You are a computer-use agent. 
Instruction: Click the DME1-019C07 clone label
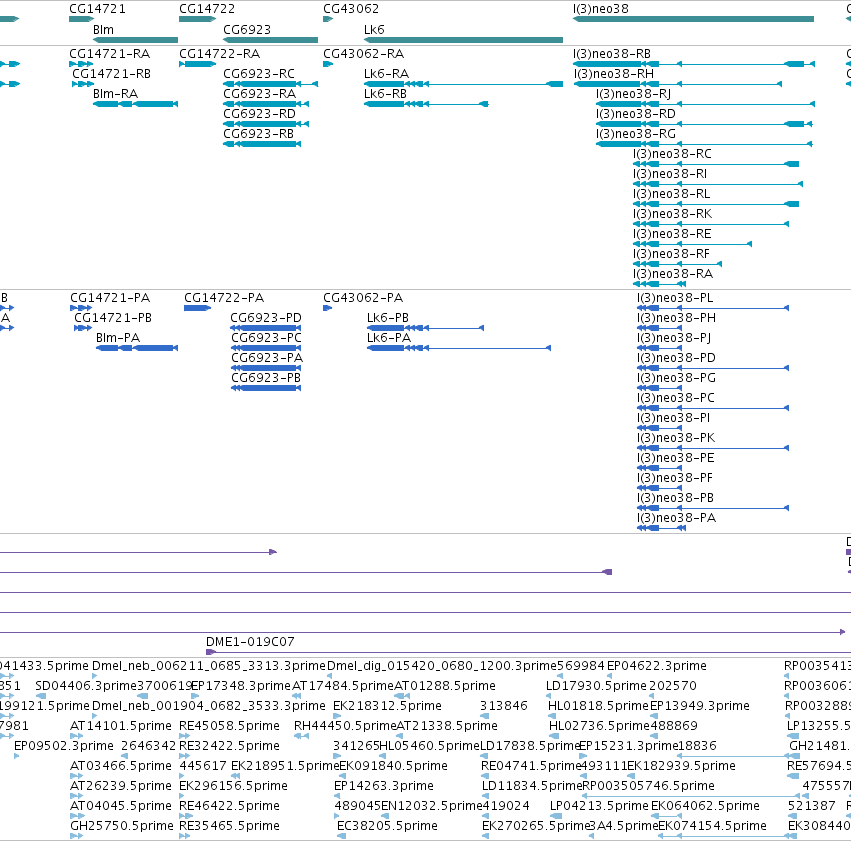[250, 642]
